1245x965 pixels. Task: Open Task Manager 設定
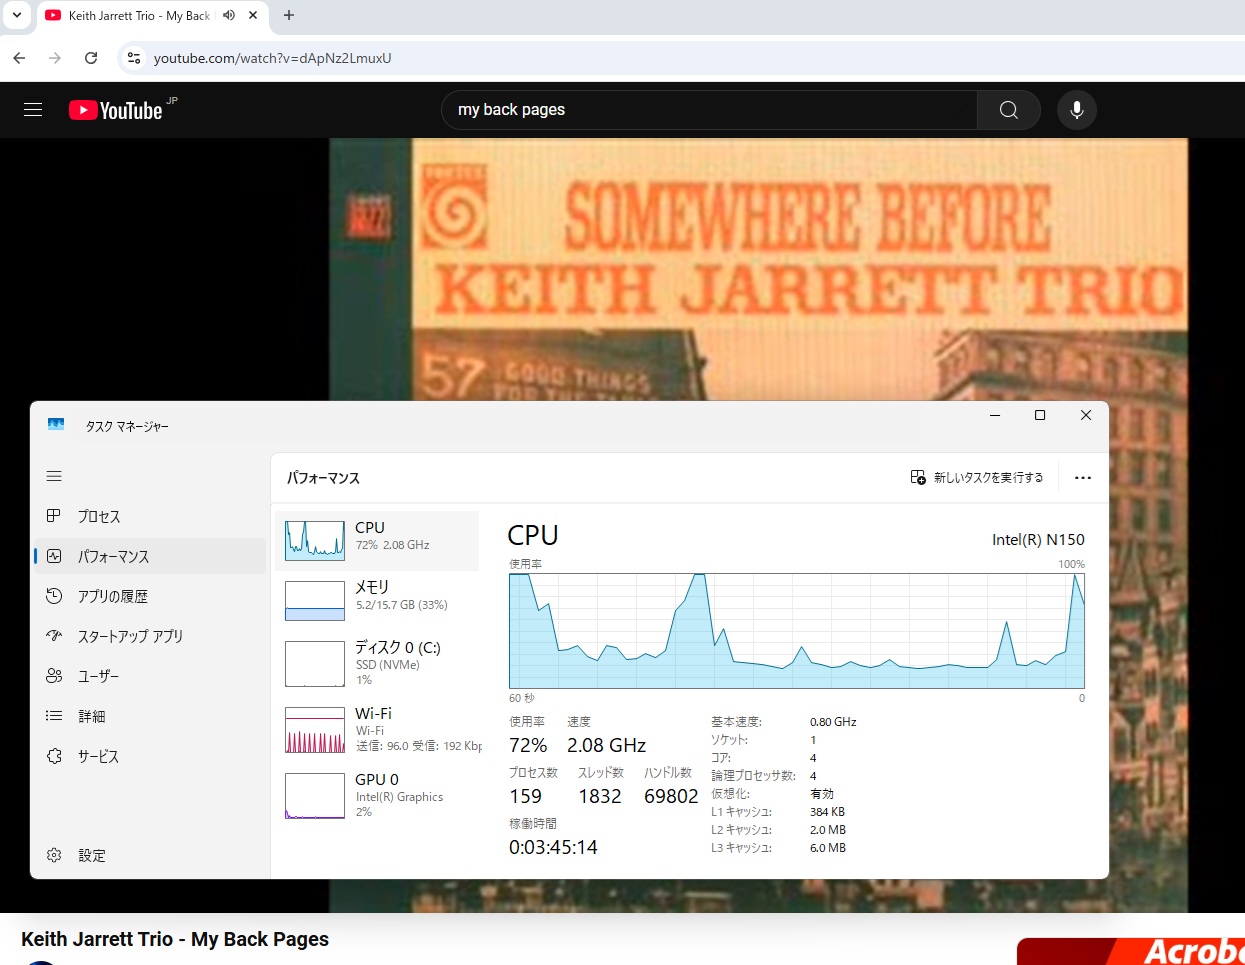tap(150, 855)
